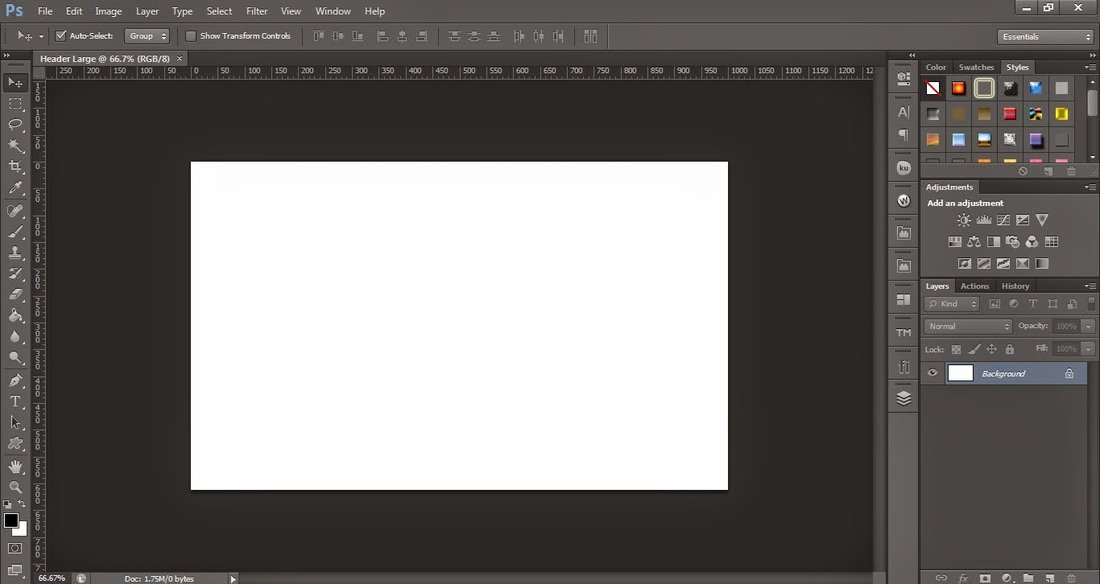Switch foreground and background colors
This screenshot has width=1100, height=584.
point(22,504)
